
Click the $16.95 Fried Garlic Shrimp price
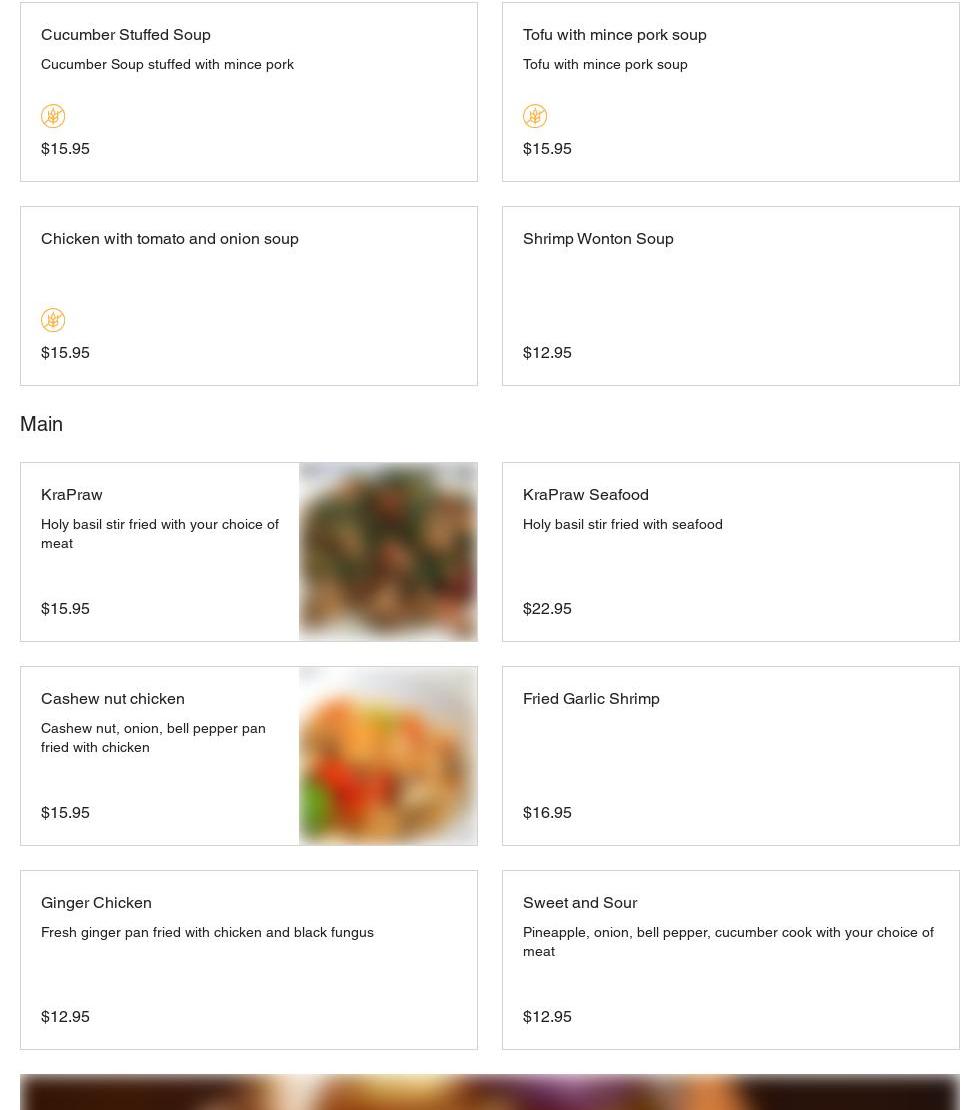pyautogui.click(x=547, y=812)
